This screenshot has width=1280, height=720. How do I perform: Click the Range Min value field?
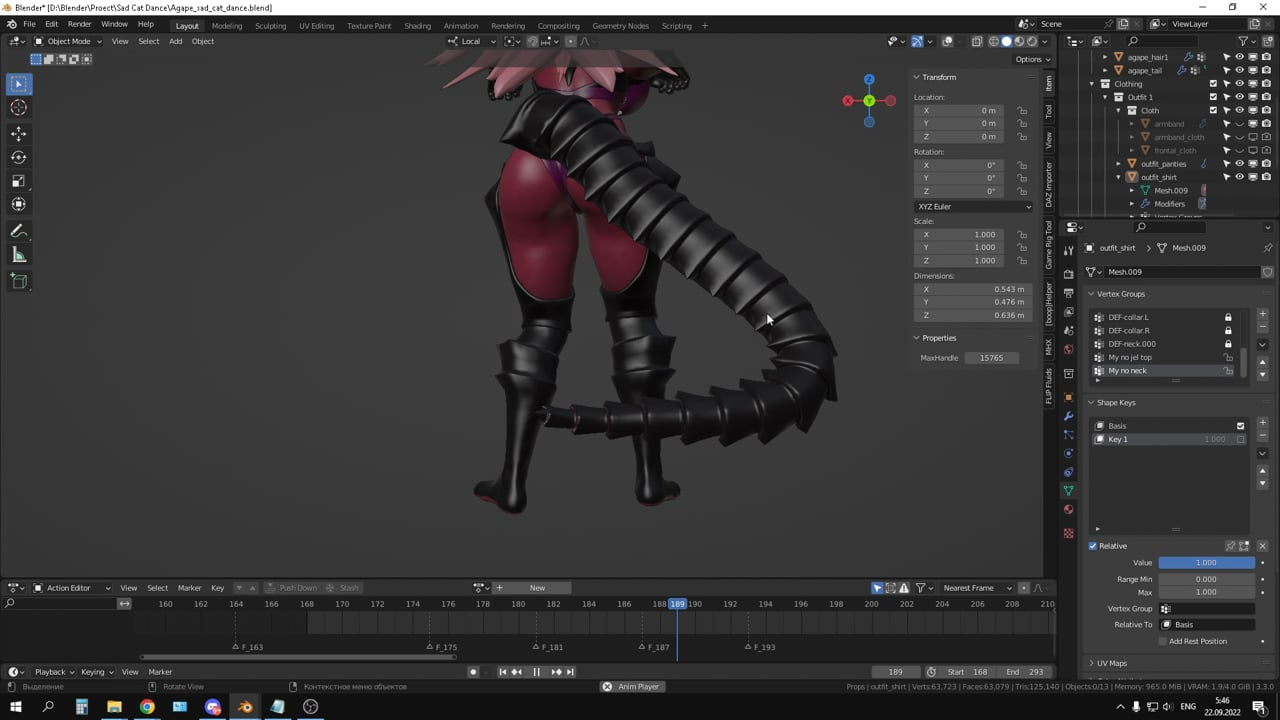click(x=1207, y=579)
